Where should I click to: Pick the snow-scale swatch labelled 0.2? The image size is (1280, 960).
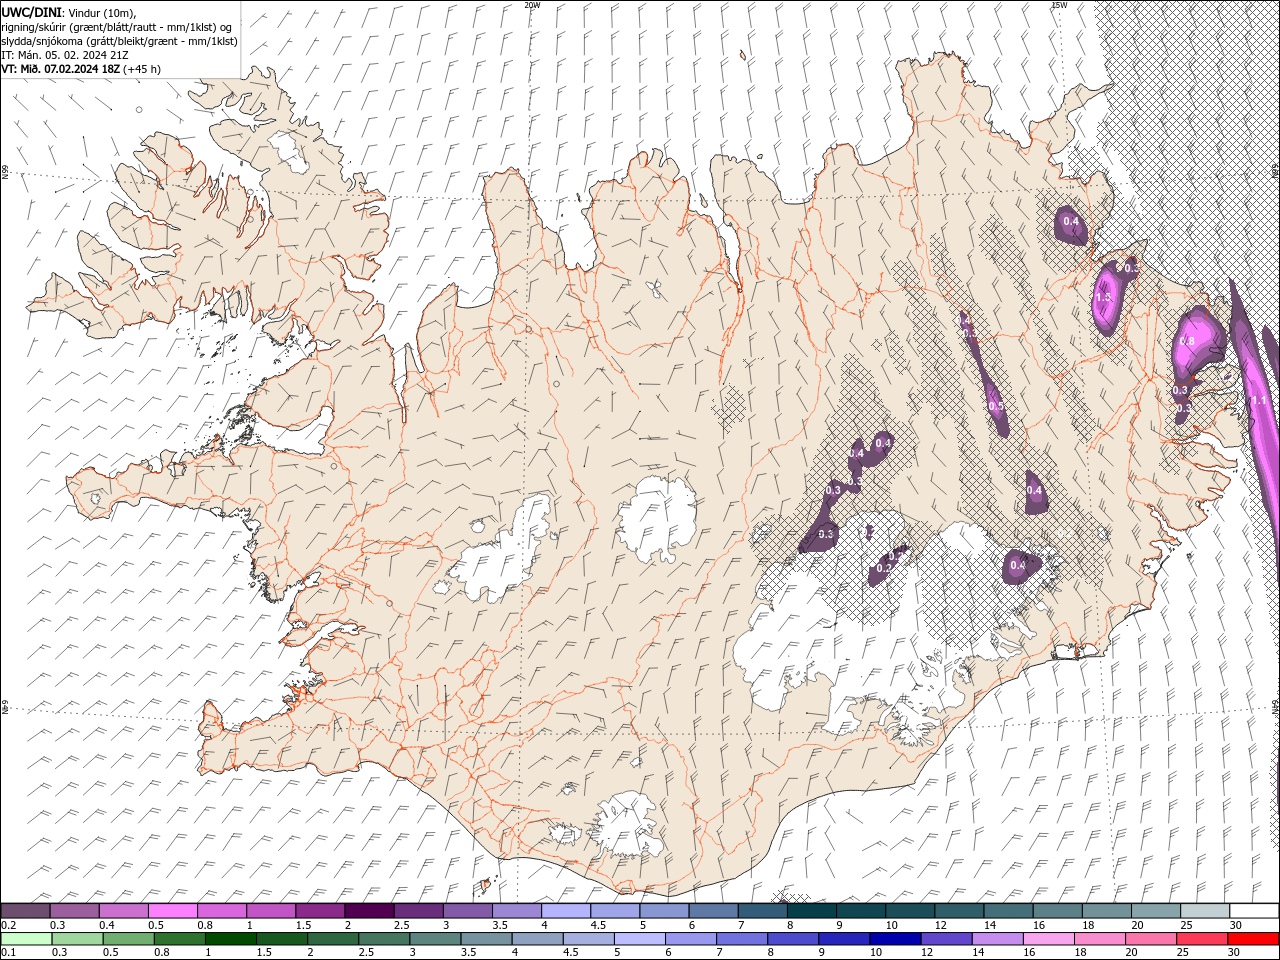tap(25, 911)
